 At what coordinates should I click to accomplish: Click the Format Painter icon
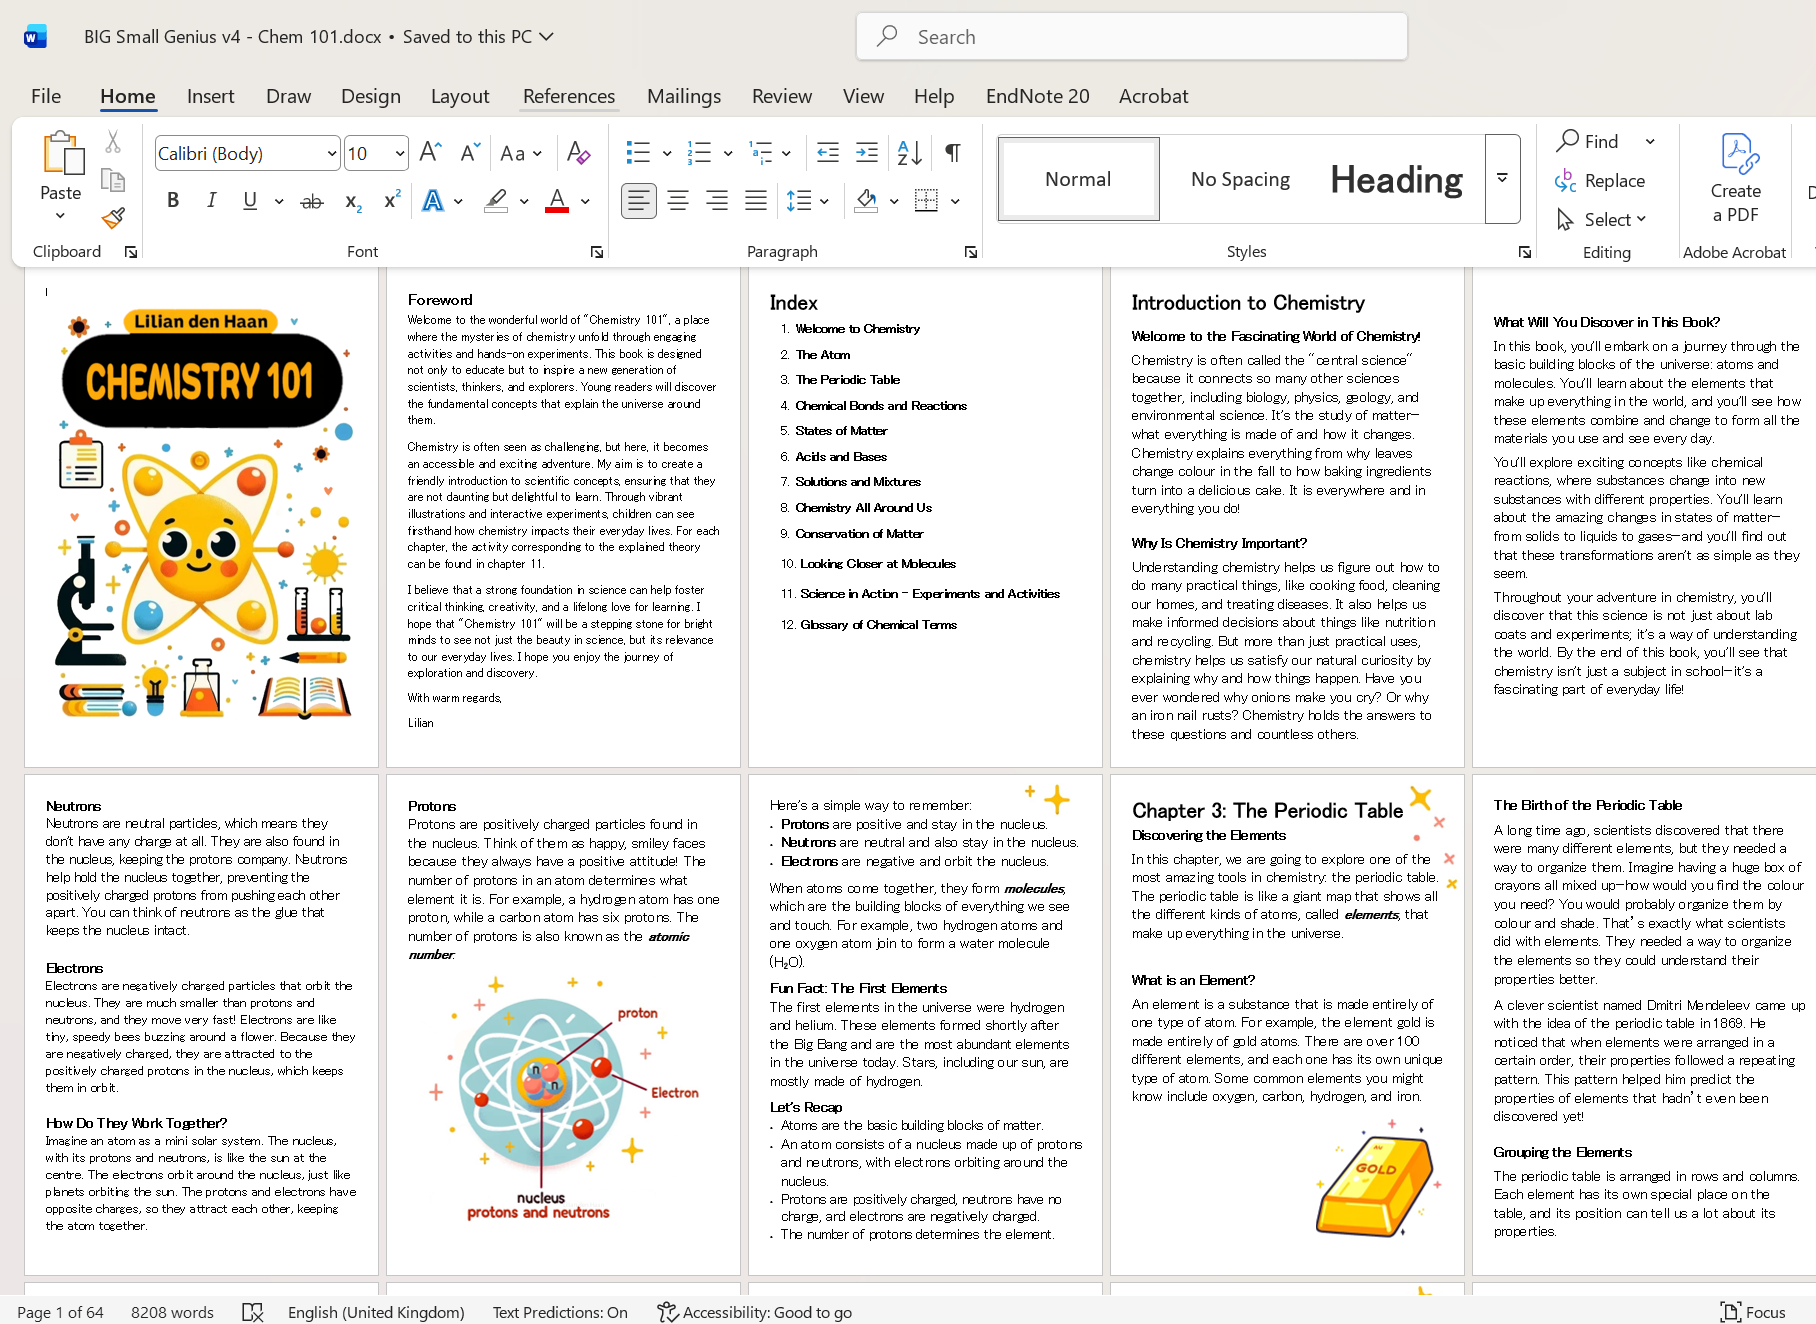point(113,218)
